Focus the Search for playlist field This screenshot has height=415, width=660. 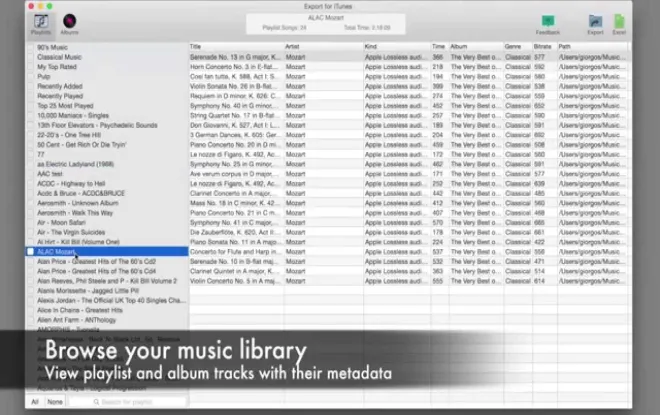pyautogui.click(x=127, y=402)
